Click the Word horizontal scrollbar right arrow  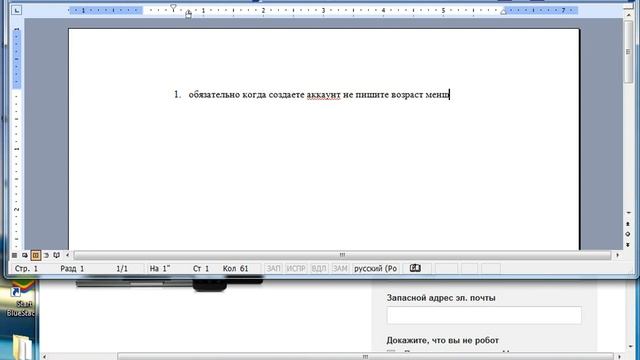[x=617, y=255]
